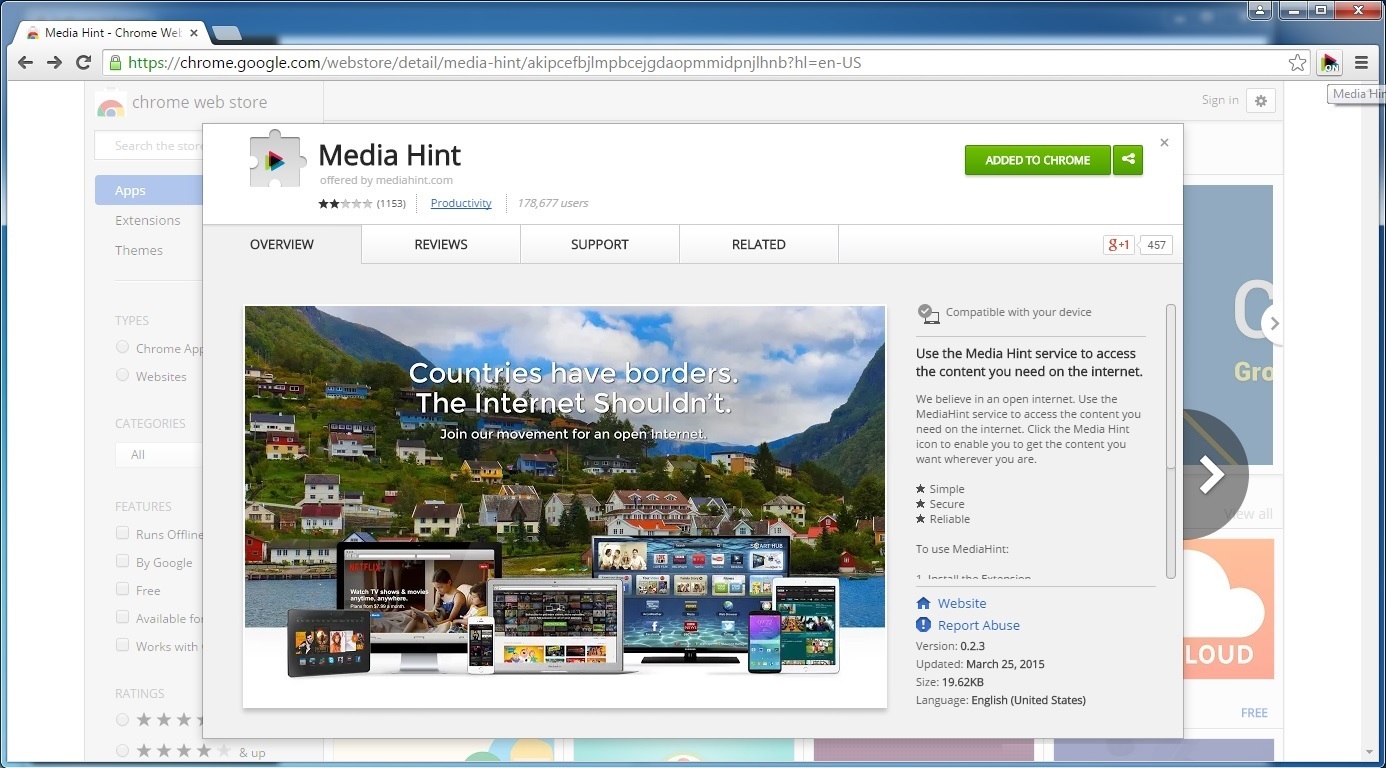Click the Website home icon
Screen dimensions: 1386x768
tap(924, 603)
